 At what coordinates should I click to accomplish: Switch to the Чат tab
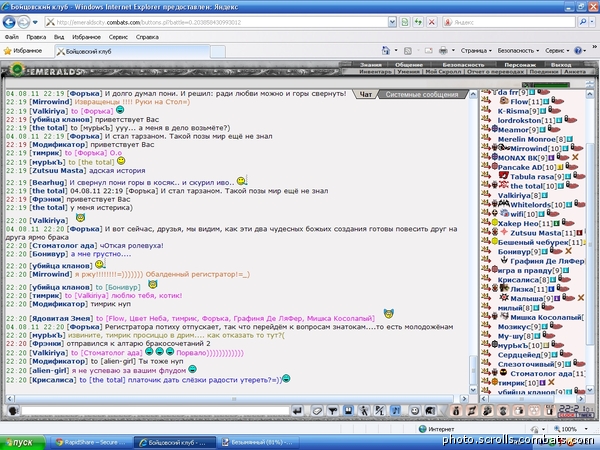(x=366, y=94)
